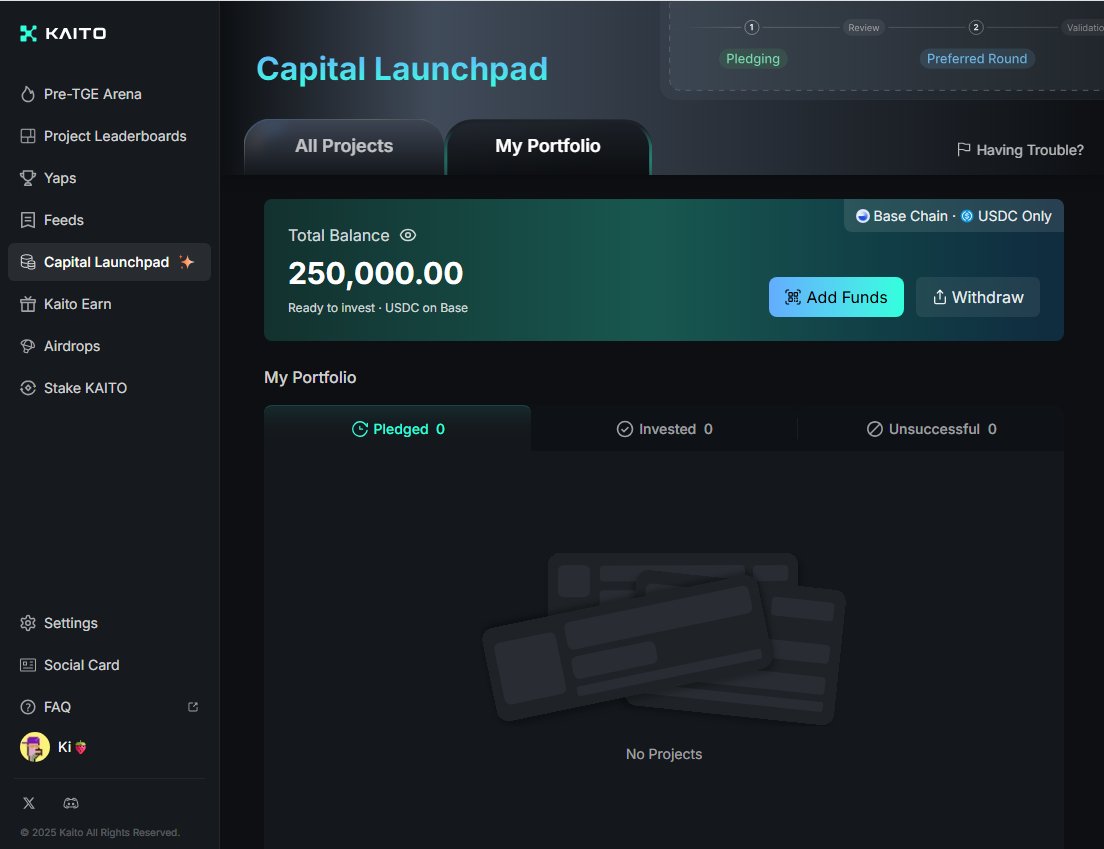Open the Social Card icon
This screenshot has height=849, width=1104.
click(28, 665)
